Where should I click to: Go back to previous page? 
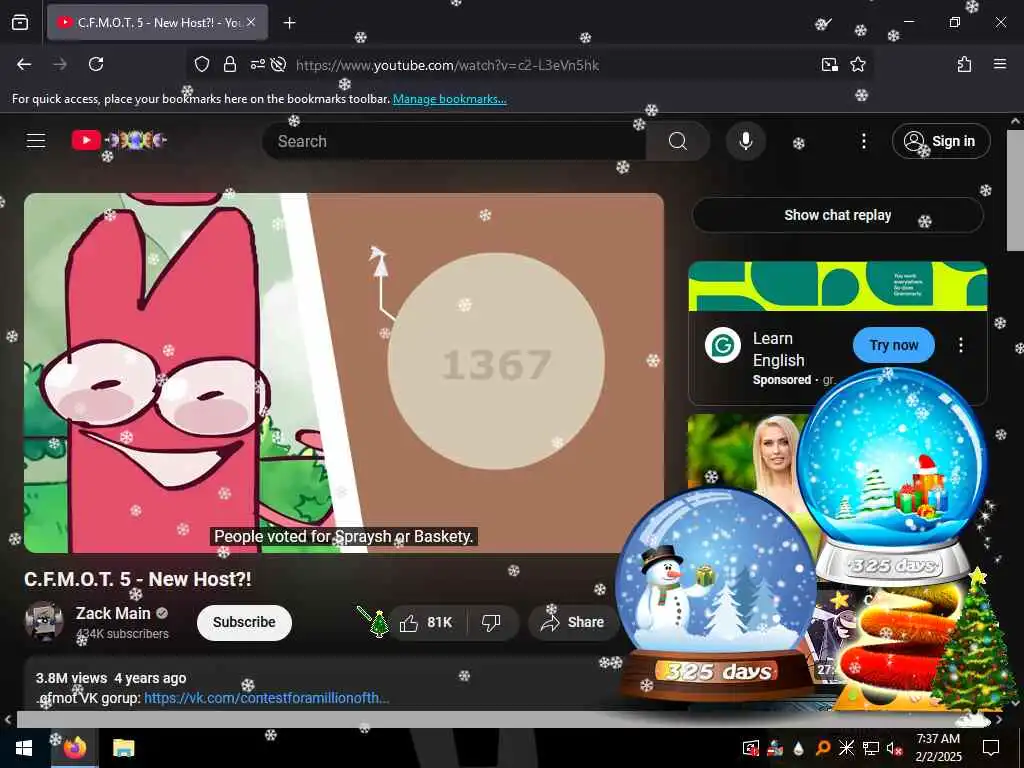tap(24, 64)
